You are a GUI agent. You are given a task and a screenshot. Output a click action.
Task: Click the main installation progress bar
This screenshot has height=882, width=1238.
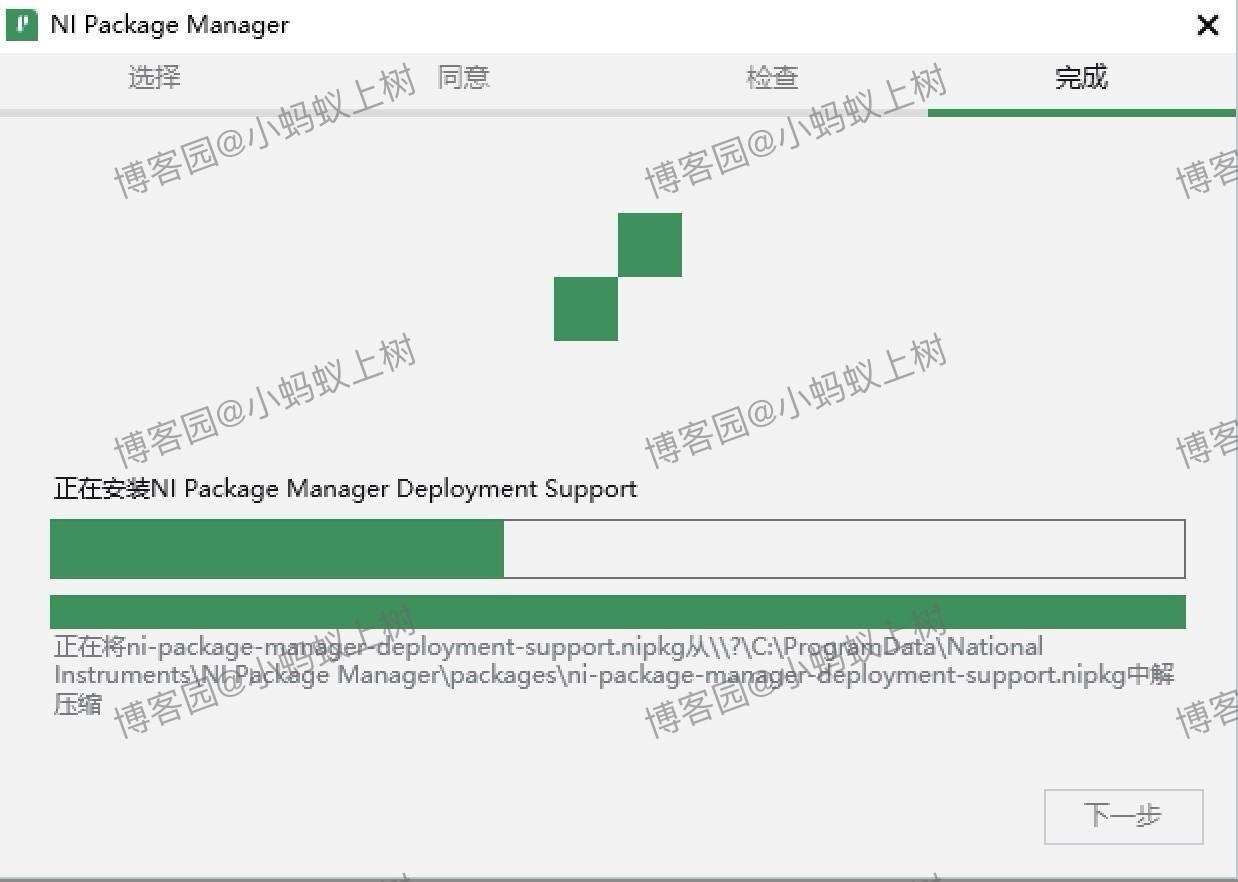[x=617, y=548]
